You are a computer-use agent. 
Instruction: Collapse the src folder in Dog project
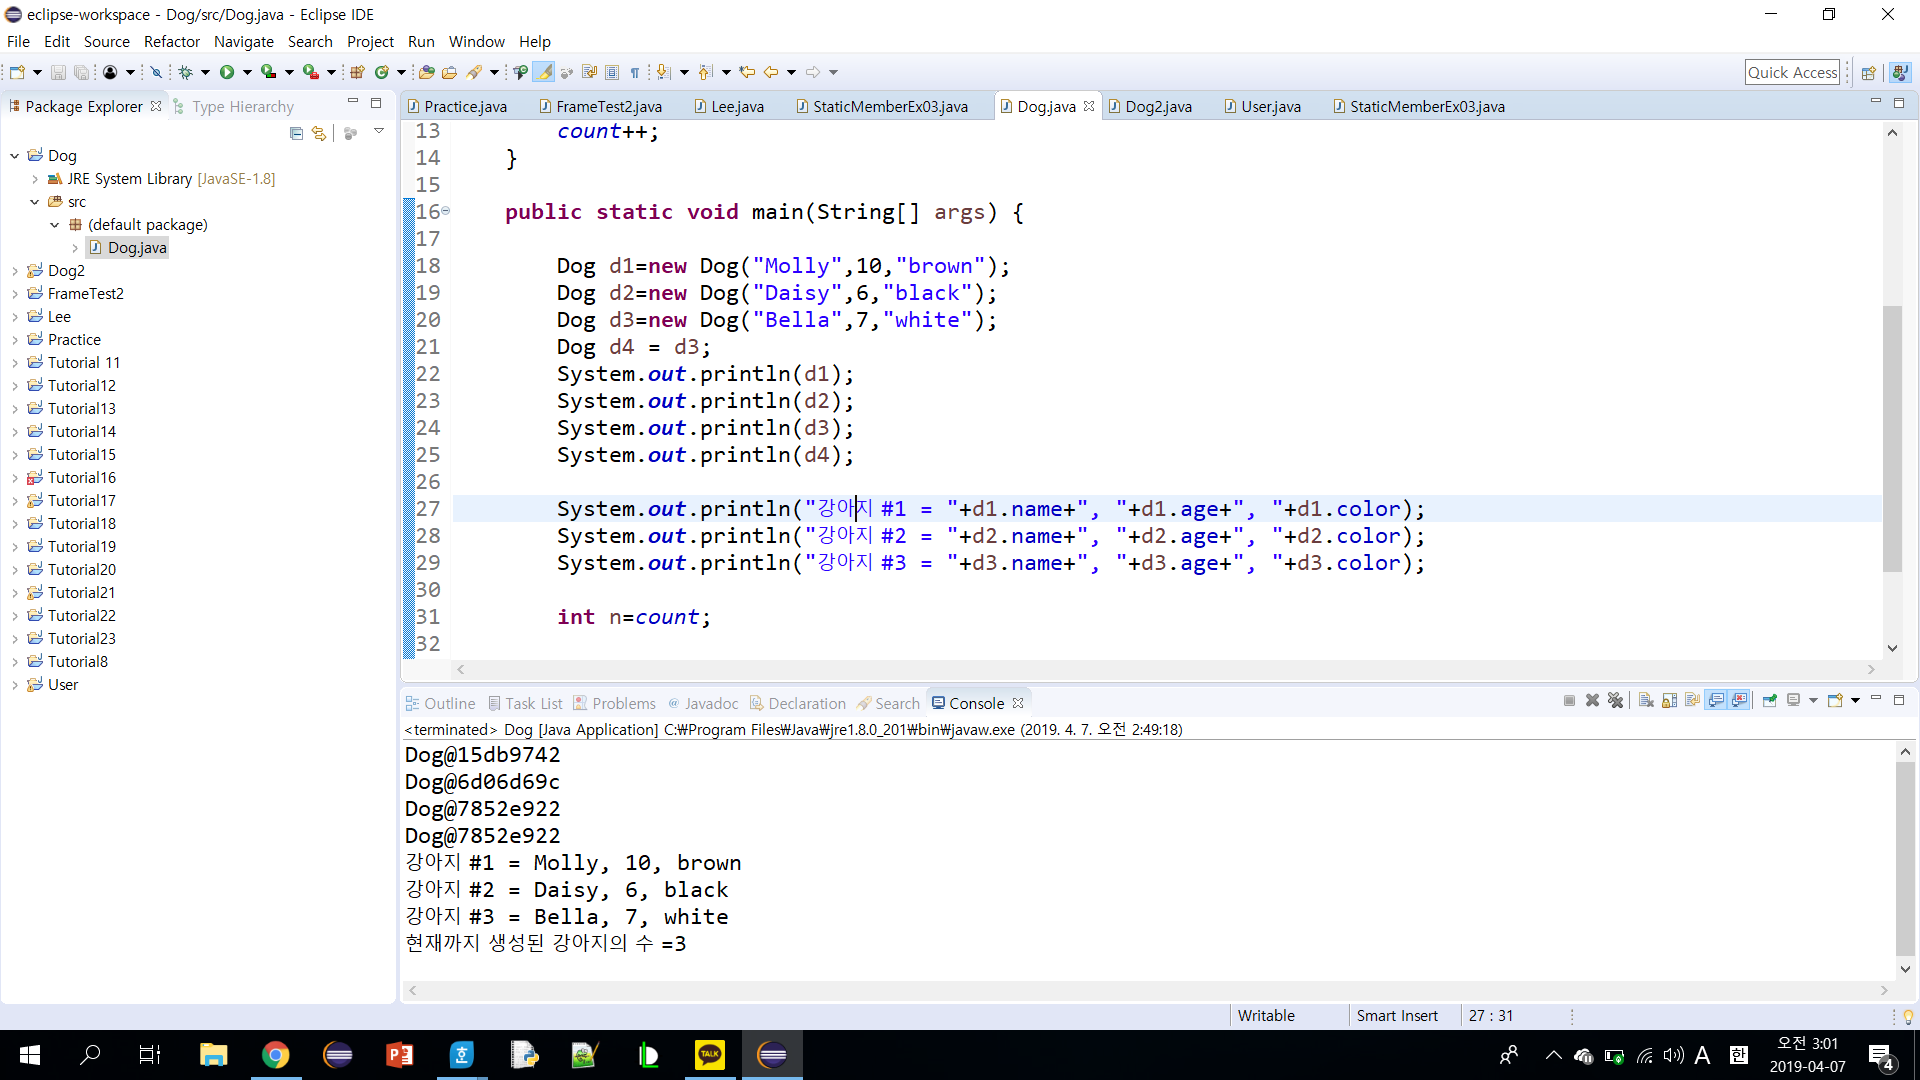click(x=35, y=202)
